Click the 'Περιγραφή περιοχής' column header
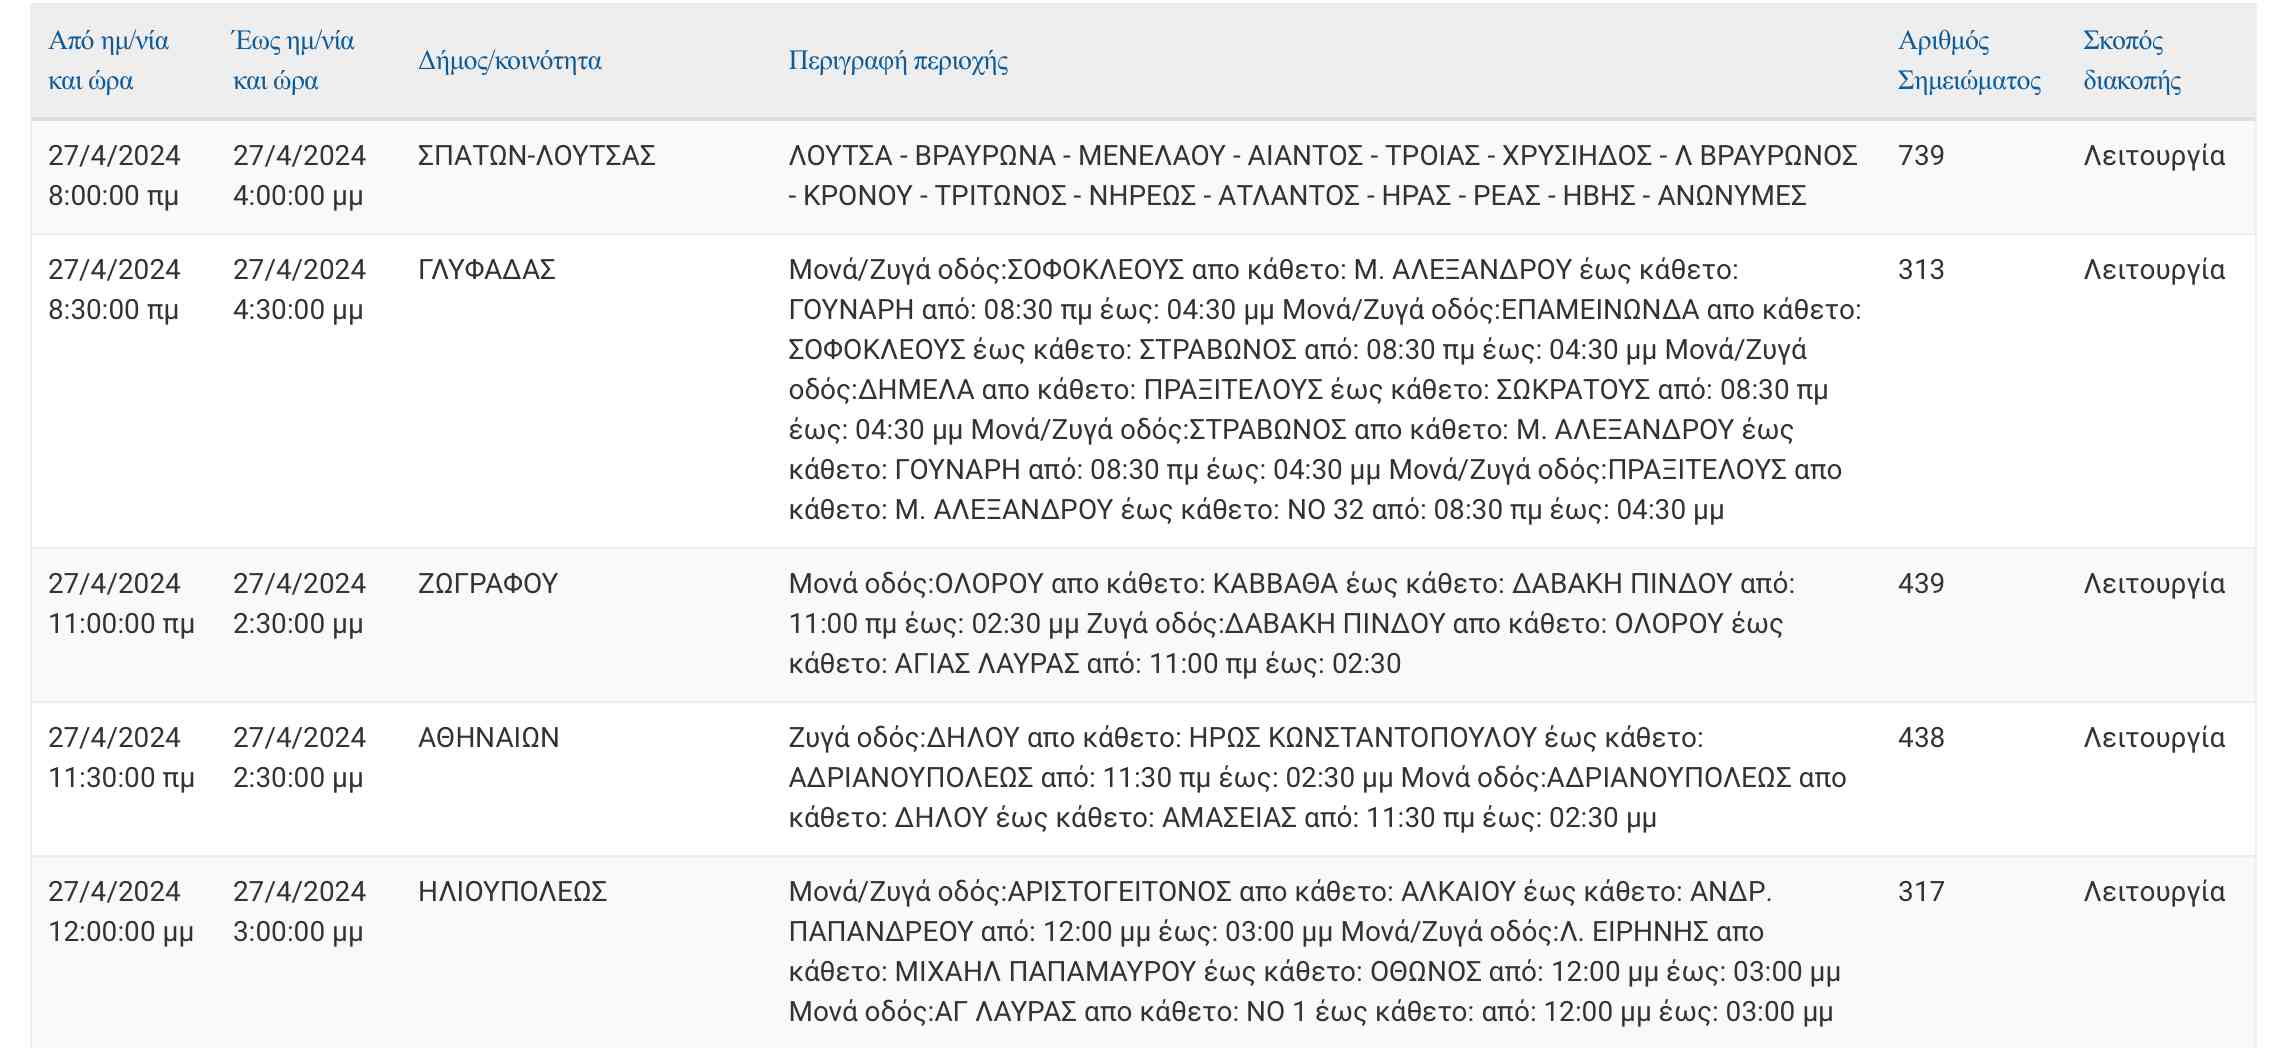Image resolution: width=2285 pixels, height=1048 pixels. pyautogui.click(x=897, y=61)
